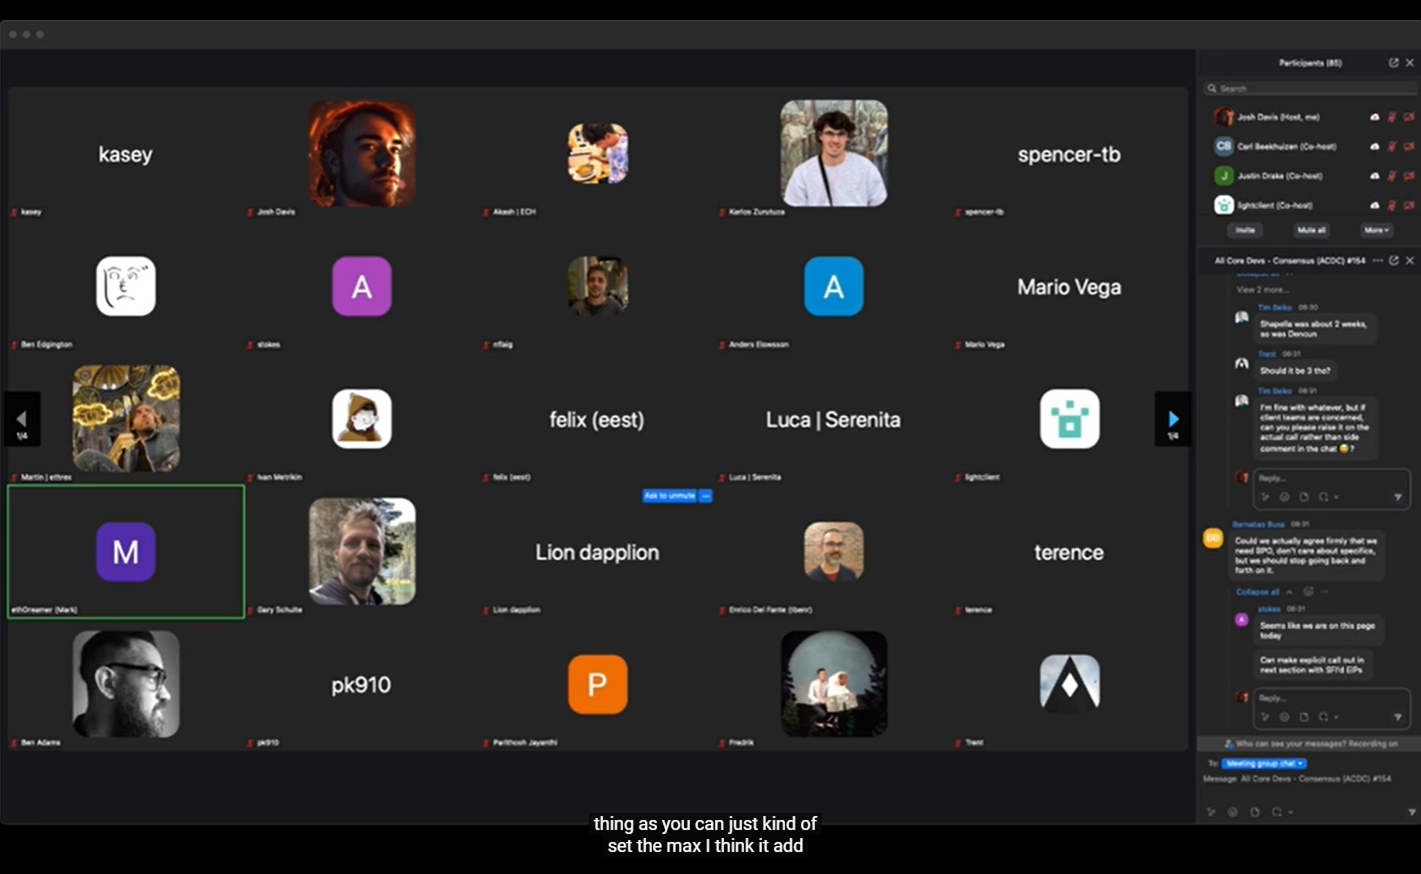Click format icon in bottom message toolbar
This screenshot has height=874, width=1421.
1211,812
